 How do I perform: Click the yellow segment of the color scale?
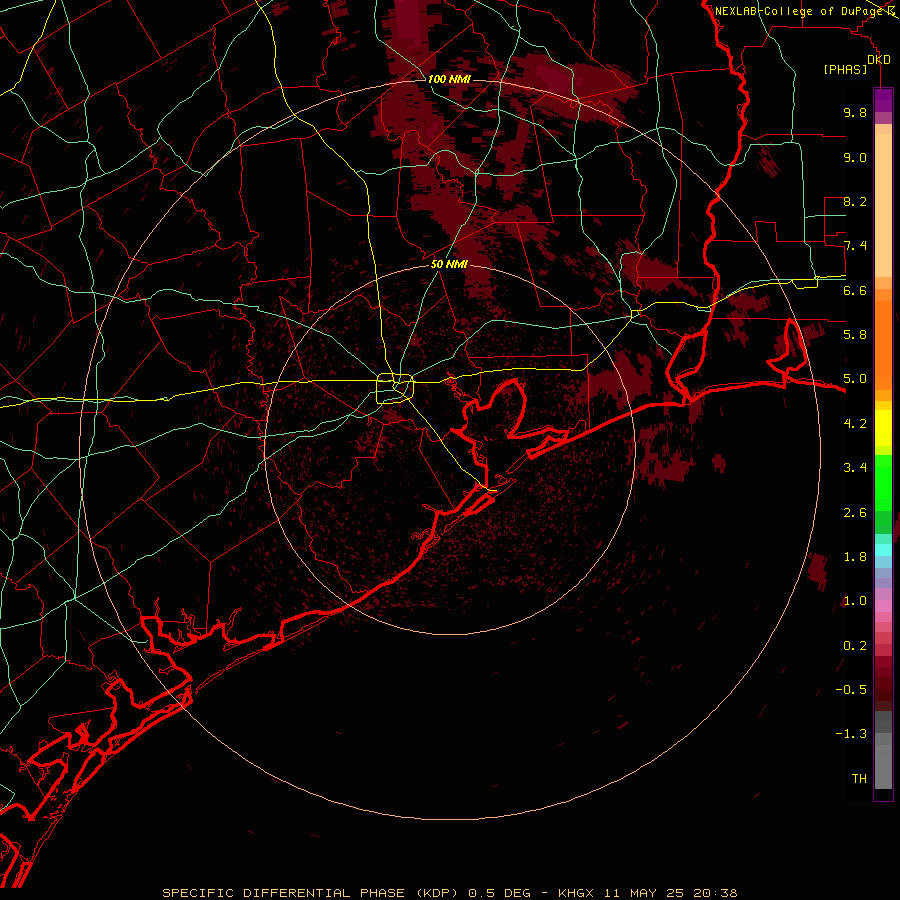click(883, 428)
